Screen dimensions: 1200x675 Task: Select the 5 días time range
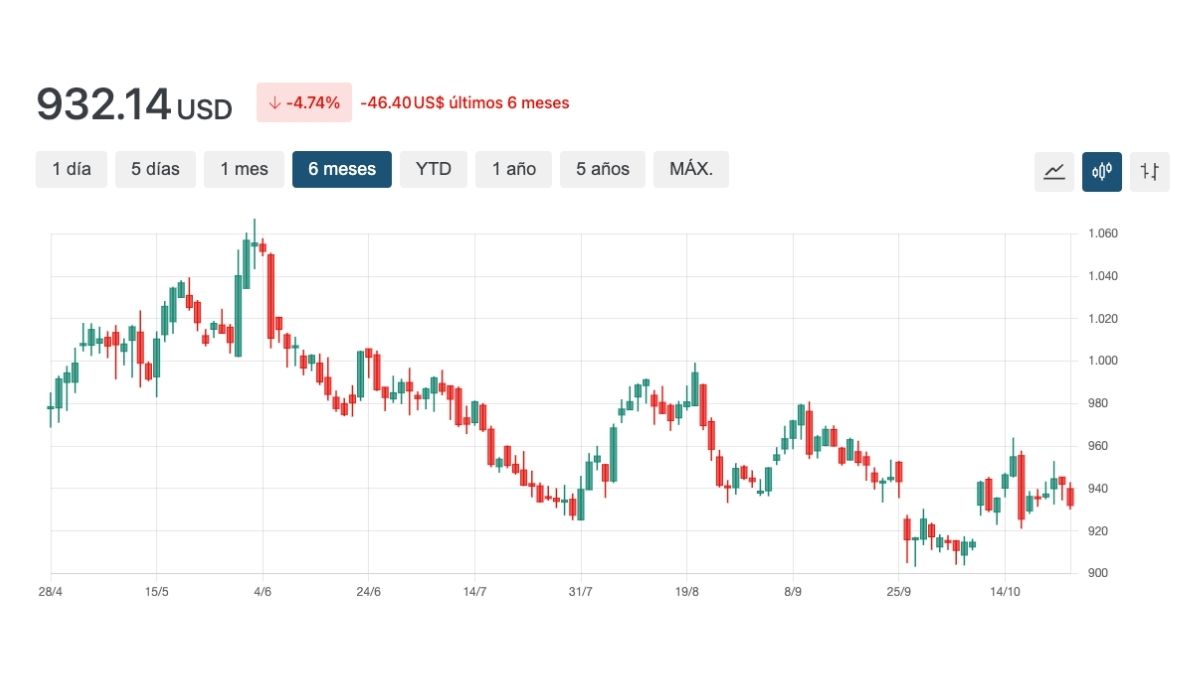coord(155,169)
